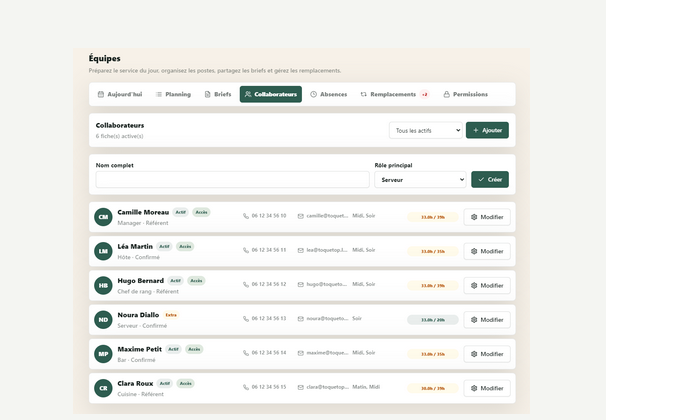
Task: Switch to the Briefs tab
Action: coord(218,94)
